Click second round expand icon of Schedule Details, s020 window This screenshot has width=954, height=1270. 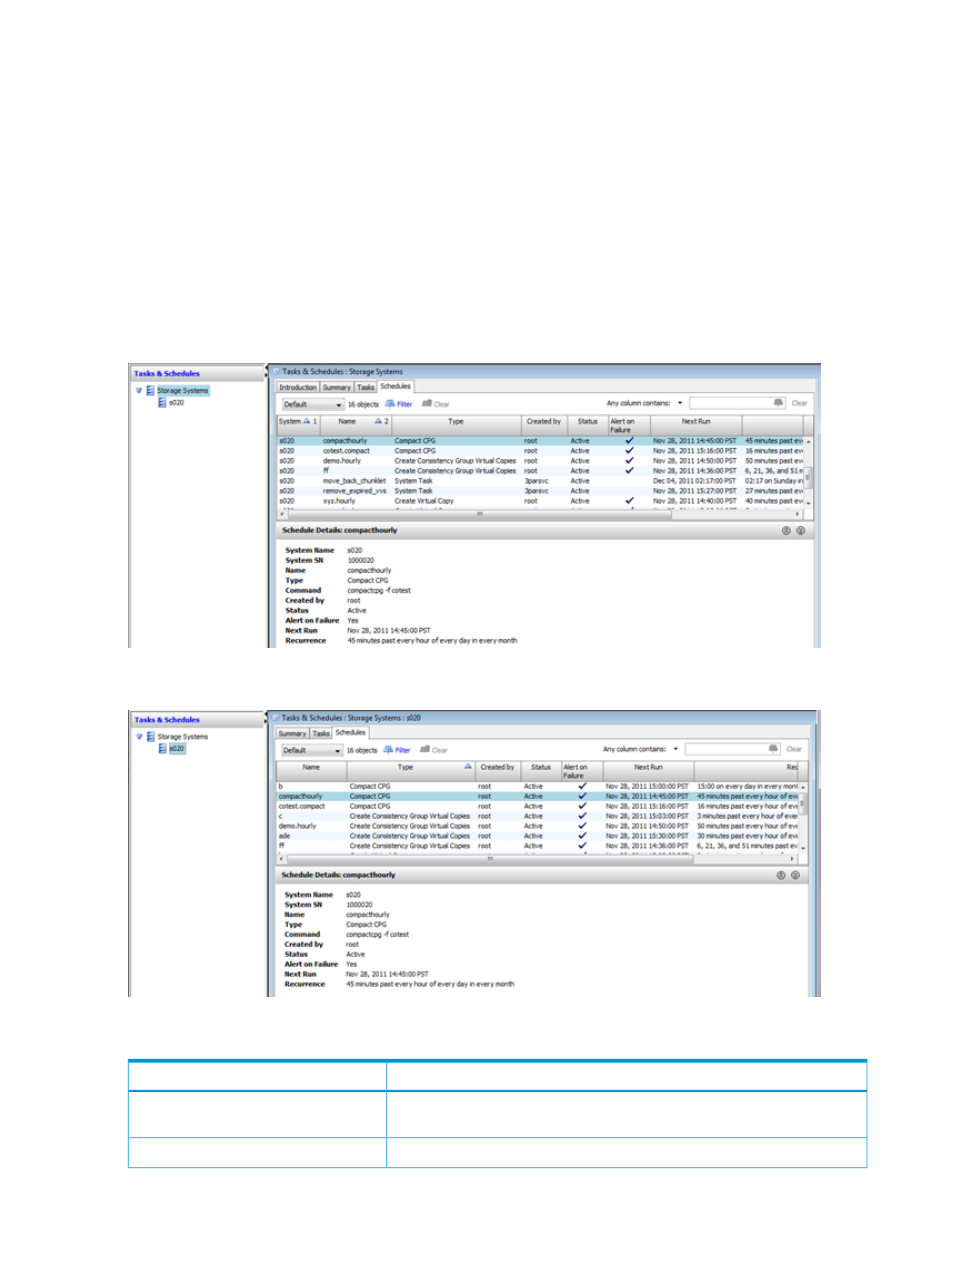coord(795,875)
